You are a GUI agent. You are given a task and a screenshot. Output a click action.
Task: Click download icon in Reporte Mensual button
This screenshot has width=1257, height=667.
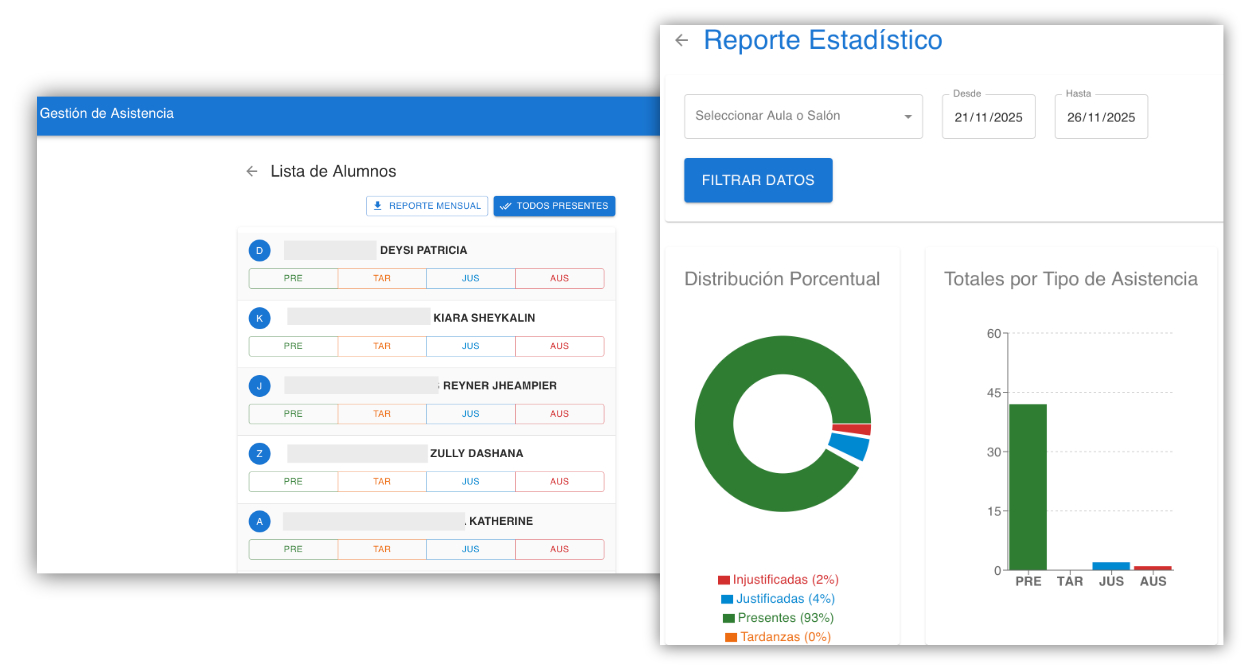pos(377,206)
